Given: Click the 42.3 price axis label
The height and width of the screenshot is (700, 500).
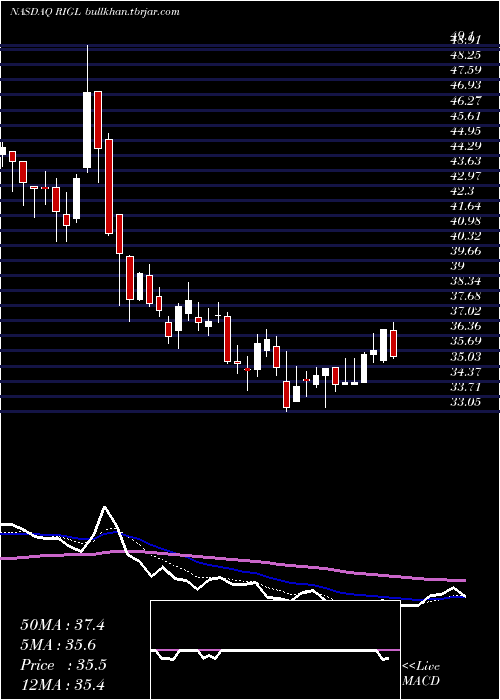Looking at the screenshot, I should pos(463,191).
